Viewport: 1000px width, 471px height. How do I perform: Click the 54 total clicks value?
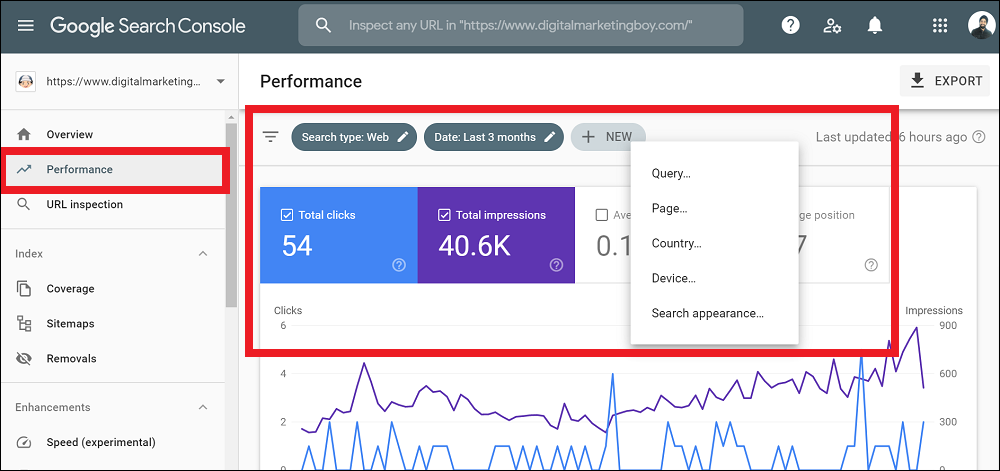[x=297, y=245]
